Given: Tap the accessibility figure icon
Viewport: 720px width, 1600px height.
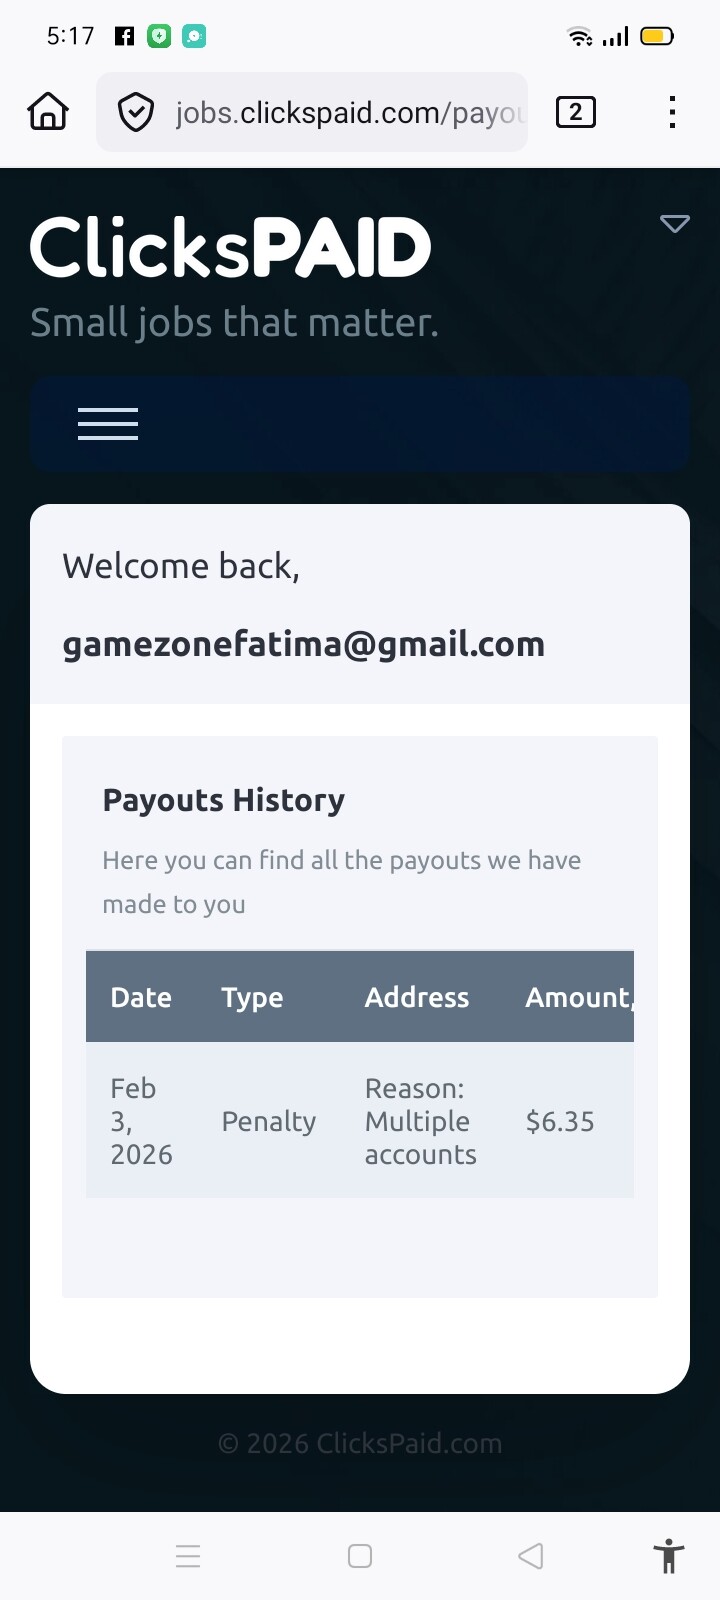Looking at the screenshot, I should [668, 1556].
